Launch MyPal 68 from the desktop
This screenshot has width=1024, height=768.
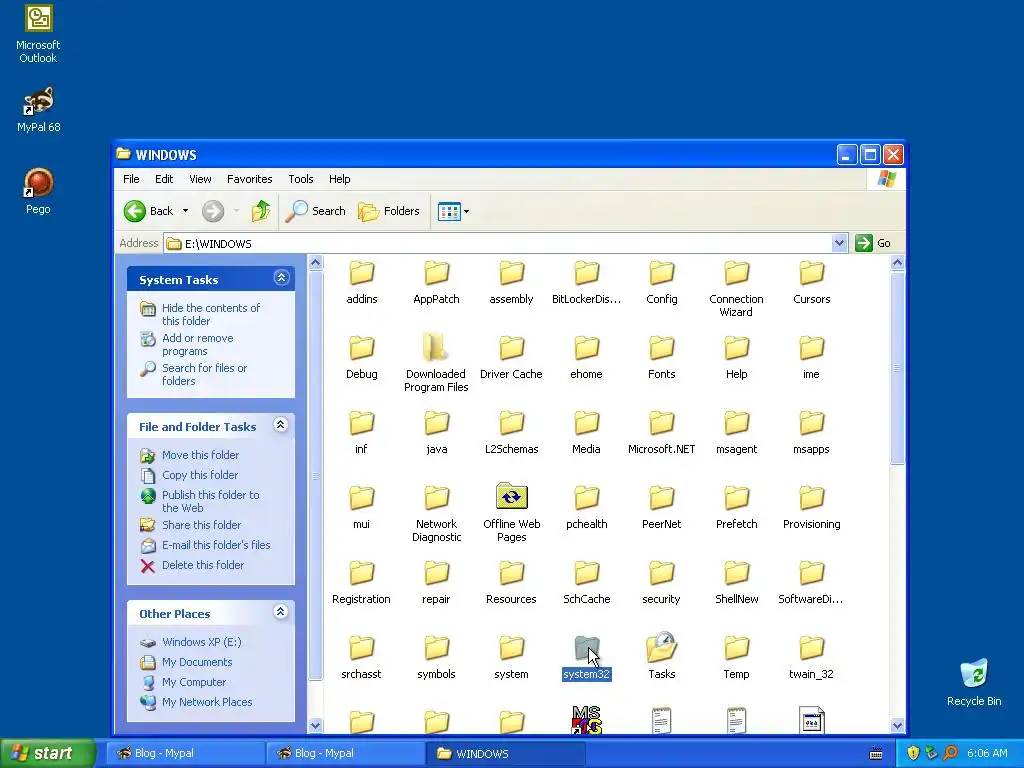[x=38, y=108]
